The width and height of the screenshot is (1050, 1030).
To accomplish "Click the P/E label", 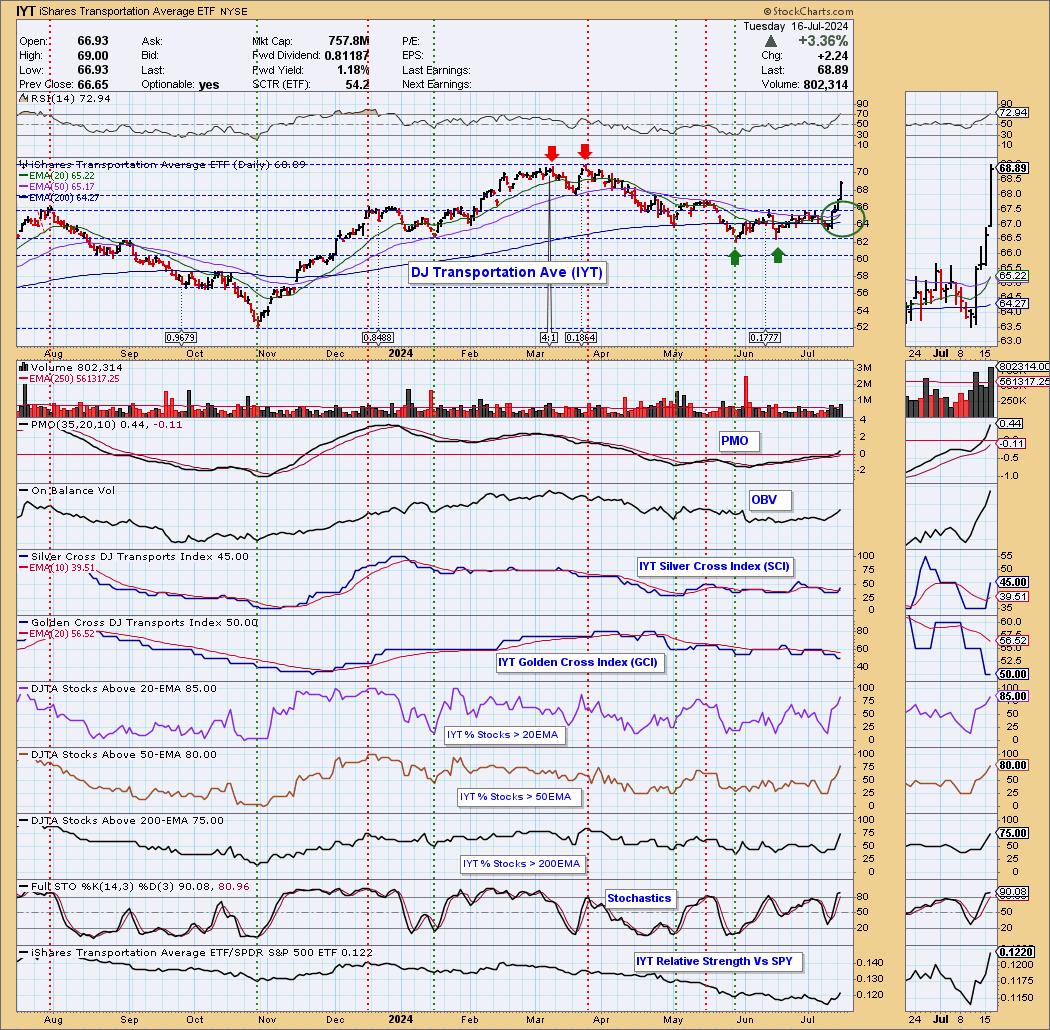I will pyautogui.click(x=411, y=42).
